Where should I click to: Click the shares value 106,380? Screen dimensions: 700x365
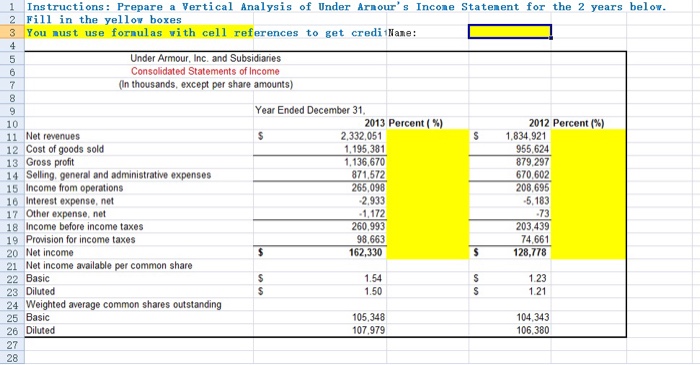(x=533, y=330)
